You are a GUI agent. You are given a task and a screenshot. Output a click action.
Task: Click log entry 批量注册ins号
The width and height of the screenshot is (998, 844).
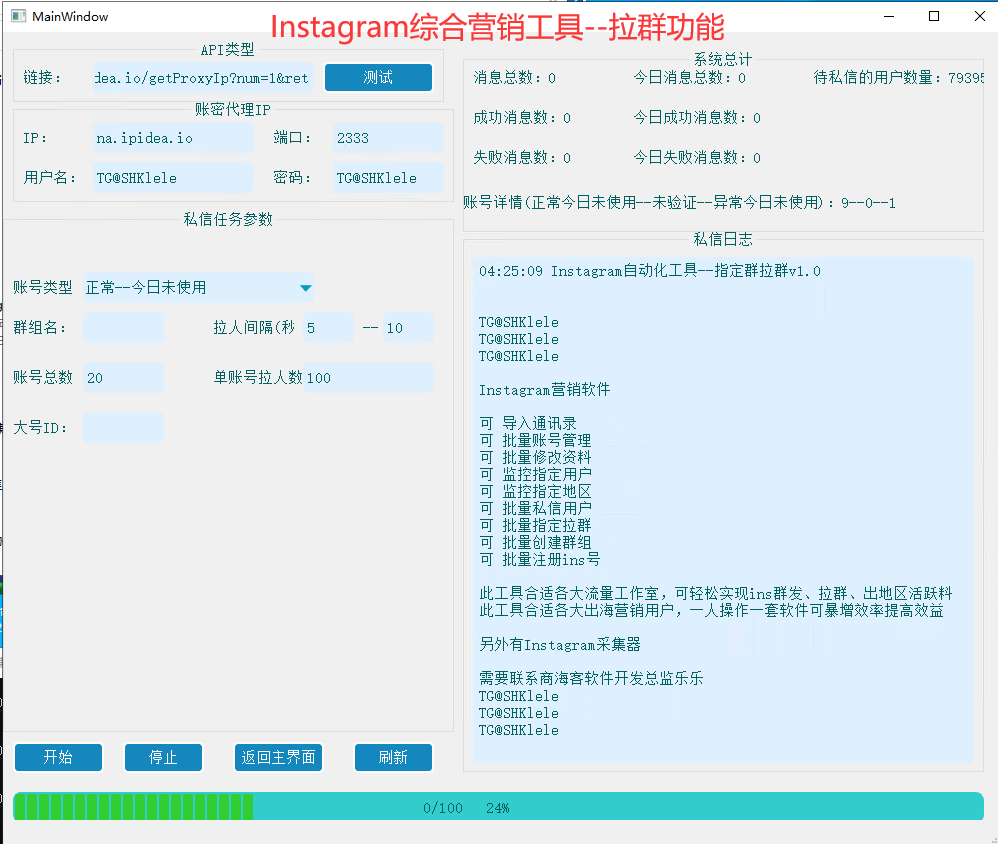[540, 559]
